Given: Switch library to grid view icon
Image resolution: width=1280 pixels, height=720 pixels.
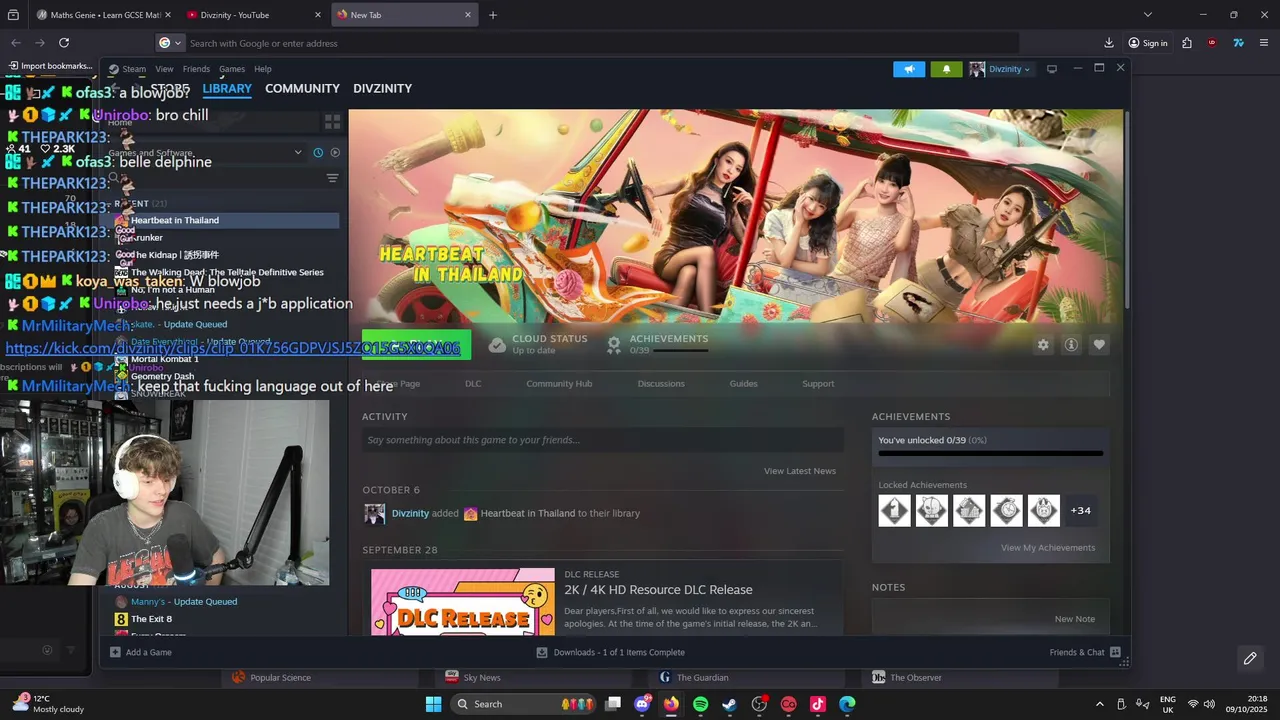Looking at the screenshot, I should point(333,122).
